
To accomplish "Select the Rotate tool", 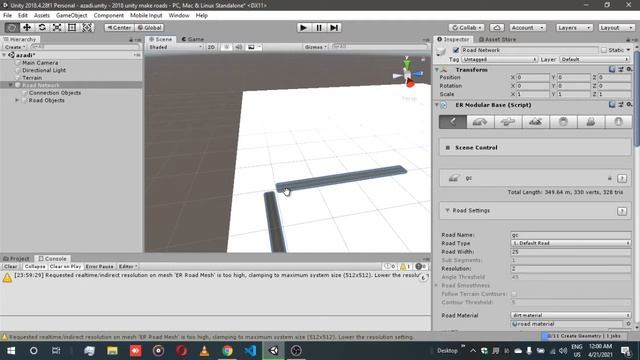I will (42, 27).
